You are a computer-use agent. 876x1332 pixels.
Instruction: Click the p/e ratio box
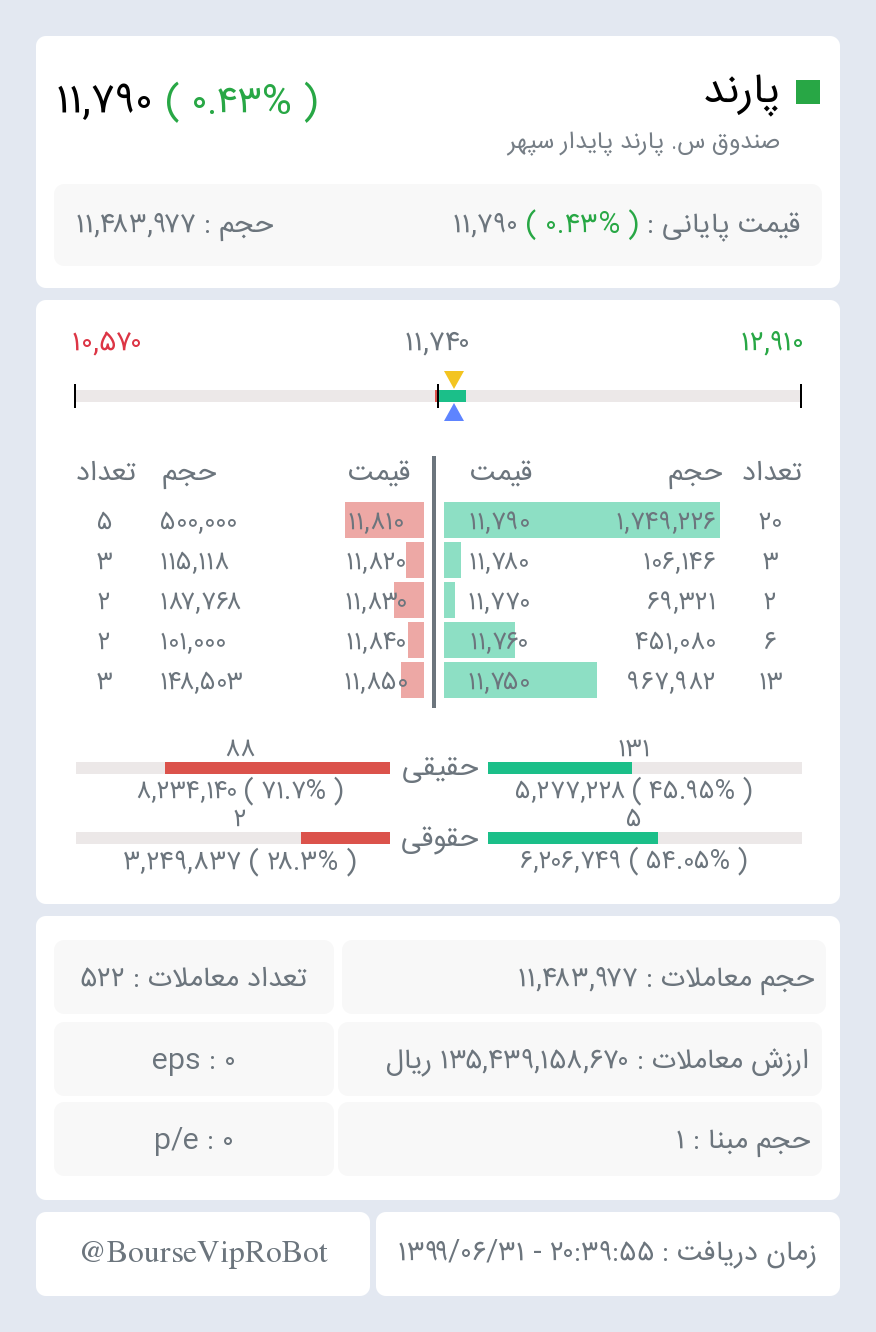[194, 1139]
